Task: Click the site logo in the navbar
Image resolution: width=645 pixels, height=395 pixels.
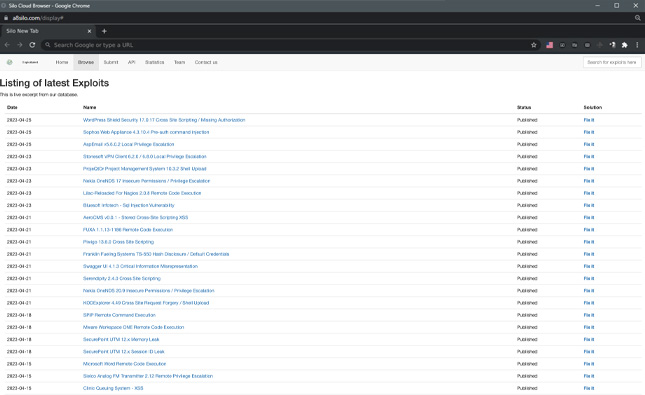Action: pos(9,62)
